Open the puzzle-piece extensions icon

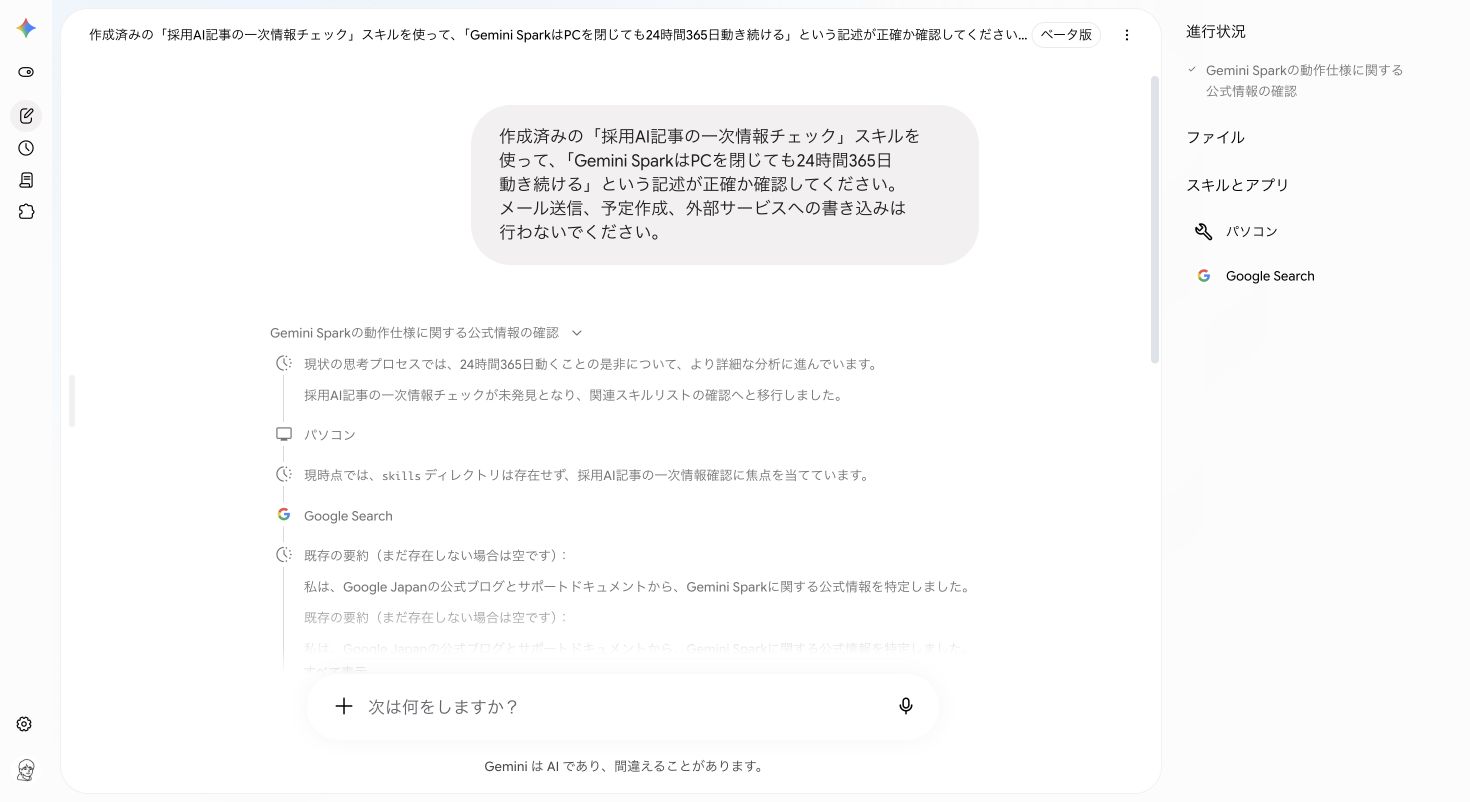[x=26, y=212]
